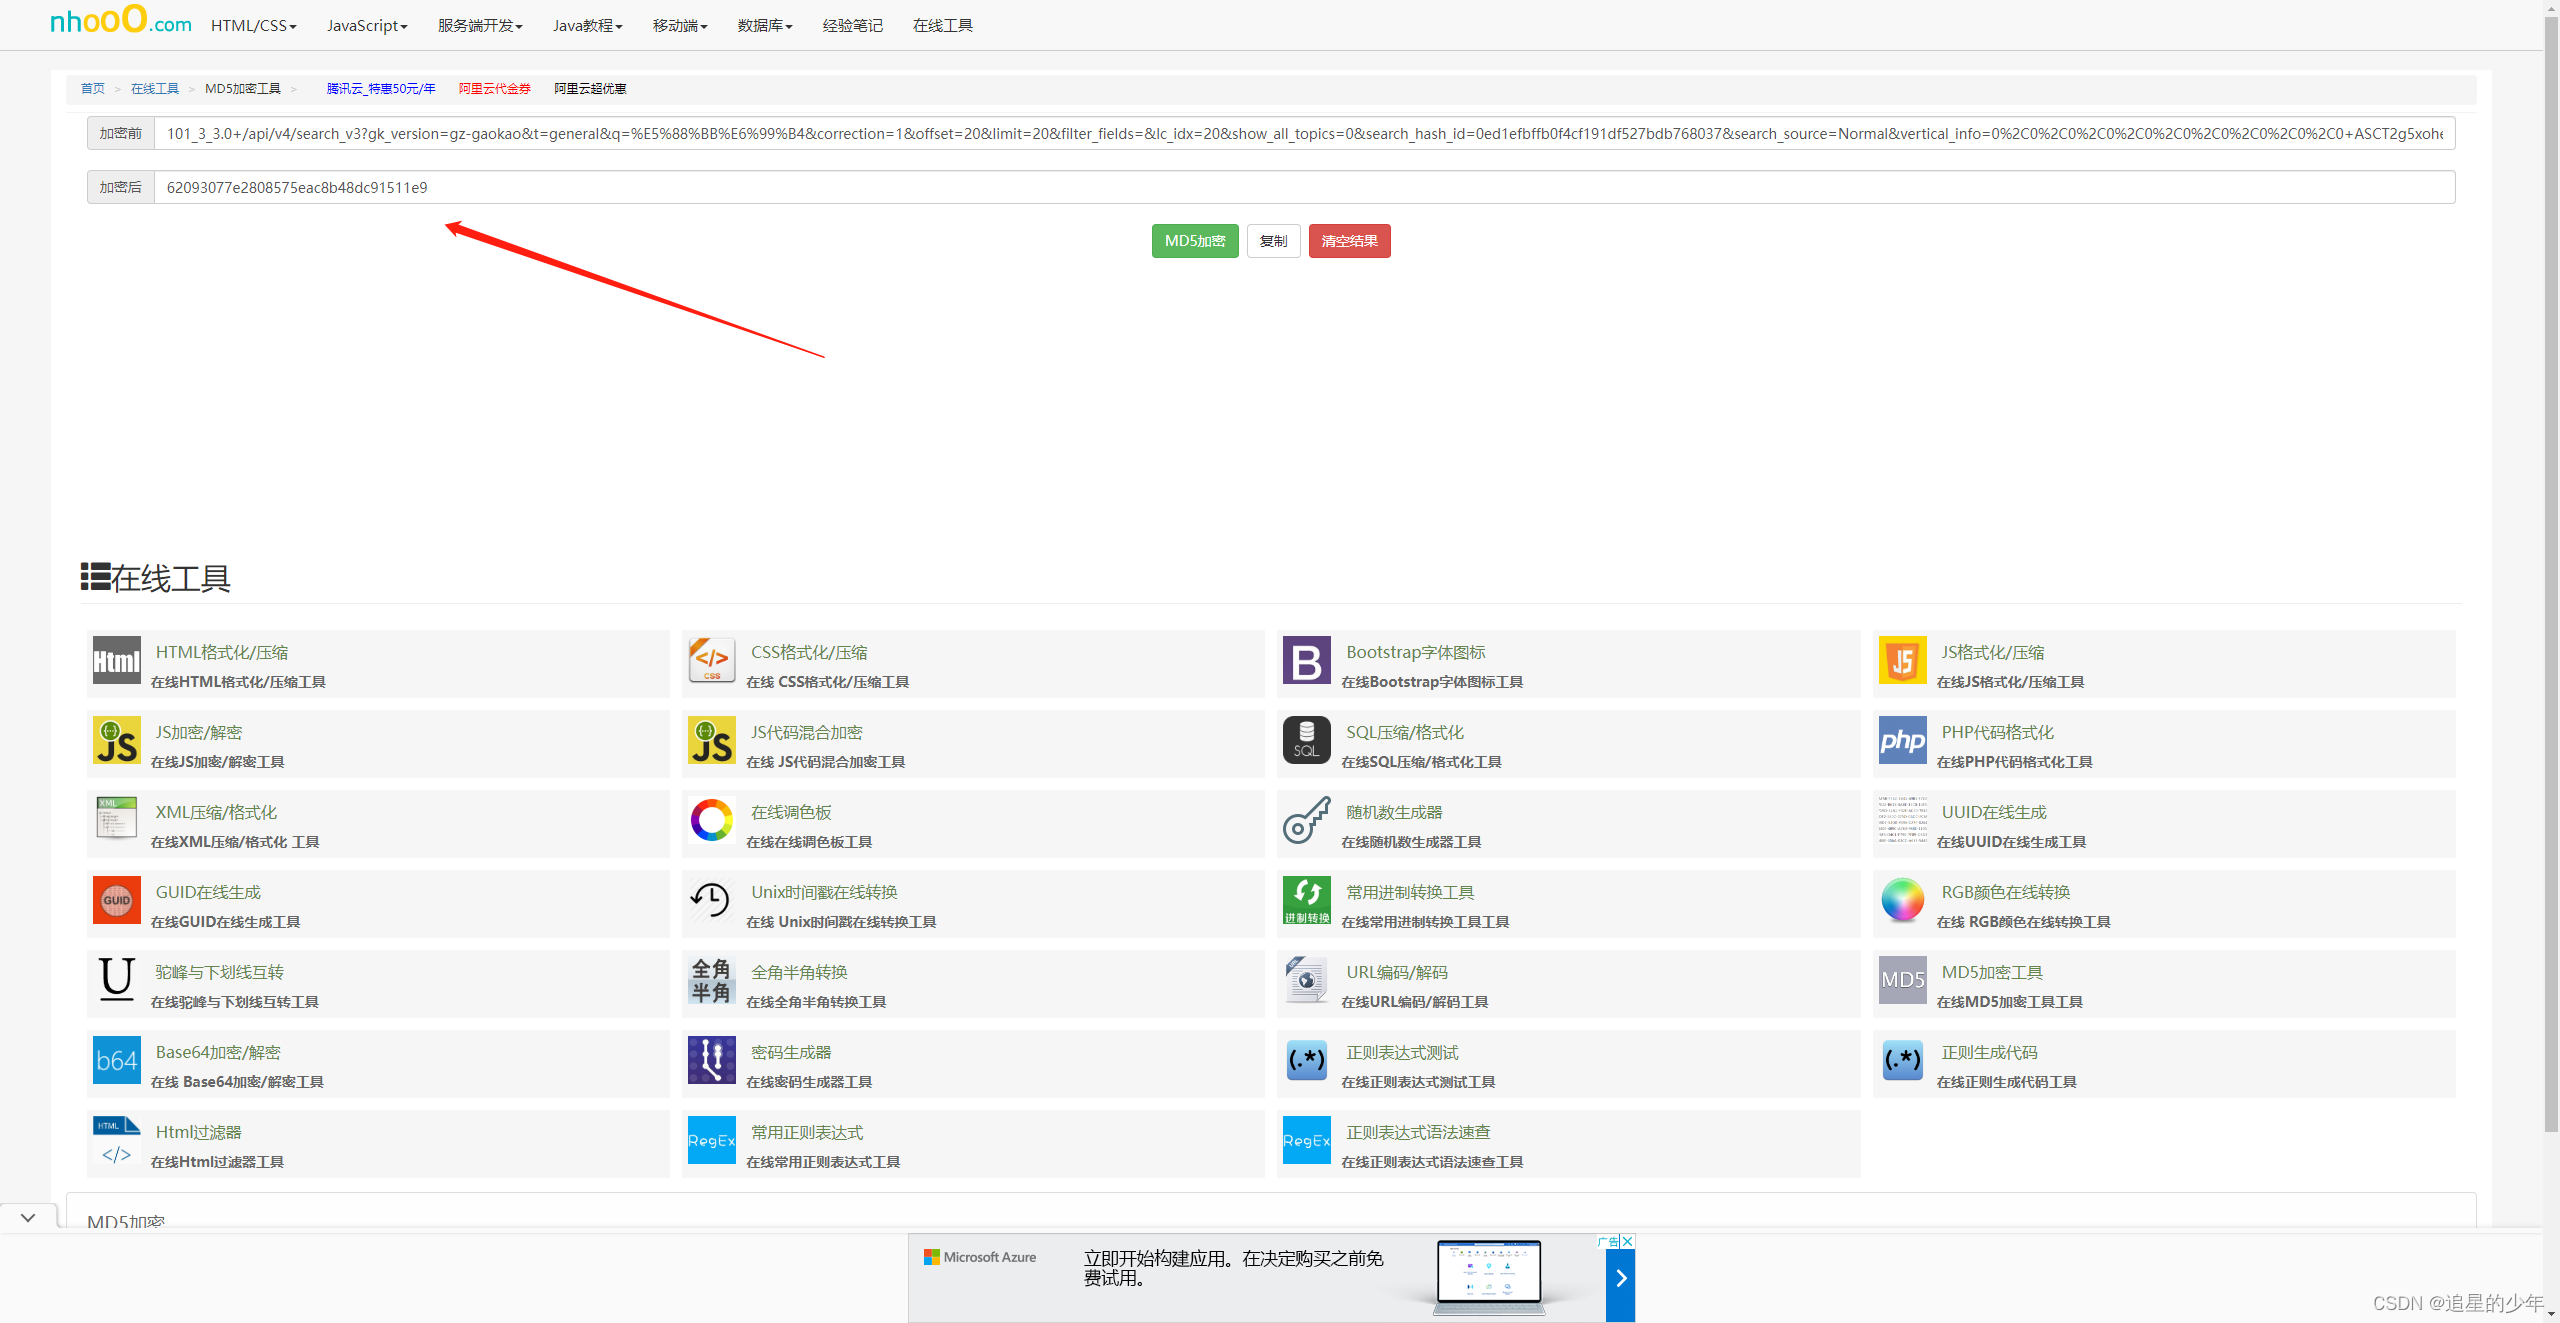Click the MD5 tool icon
Image resolution: width=2560 pixels, height=1323 pixels.
(1901, 981)
